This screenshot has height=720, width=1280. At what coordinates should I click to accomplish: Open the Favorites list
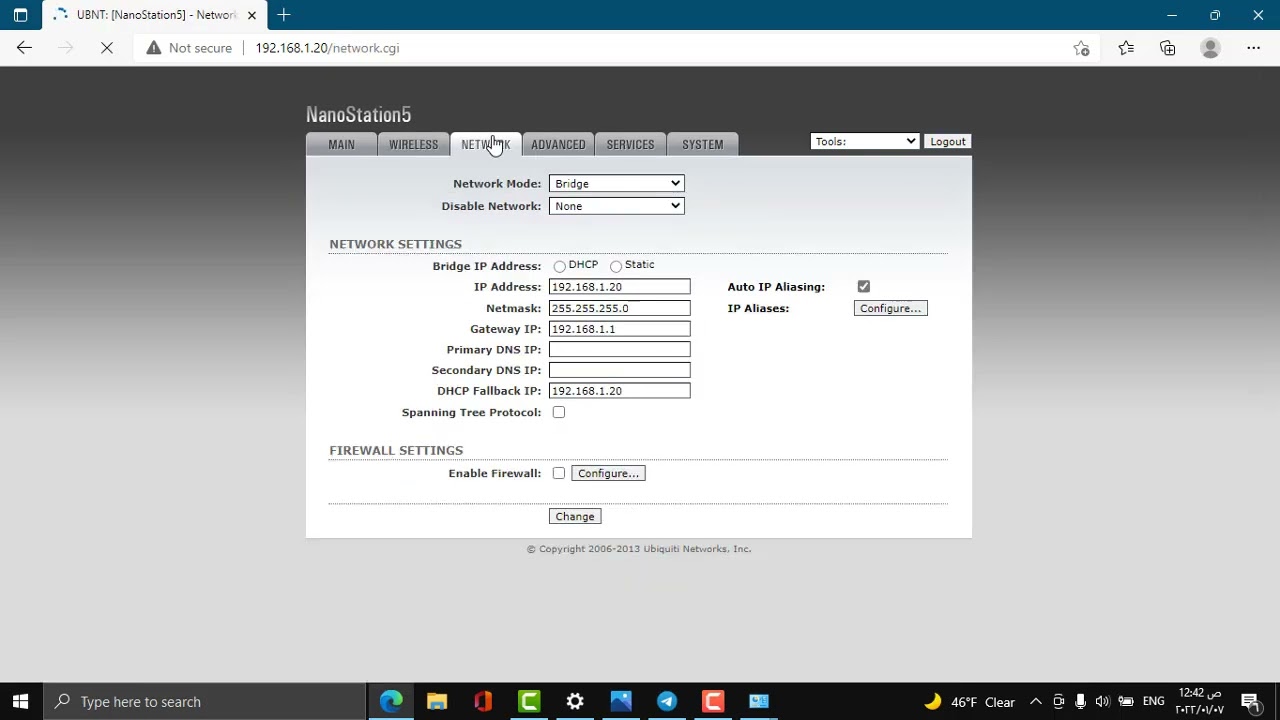1126,48
